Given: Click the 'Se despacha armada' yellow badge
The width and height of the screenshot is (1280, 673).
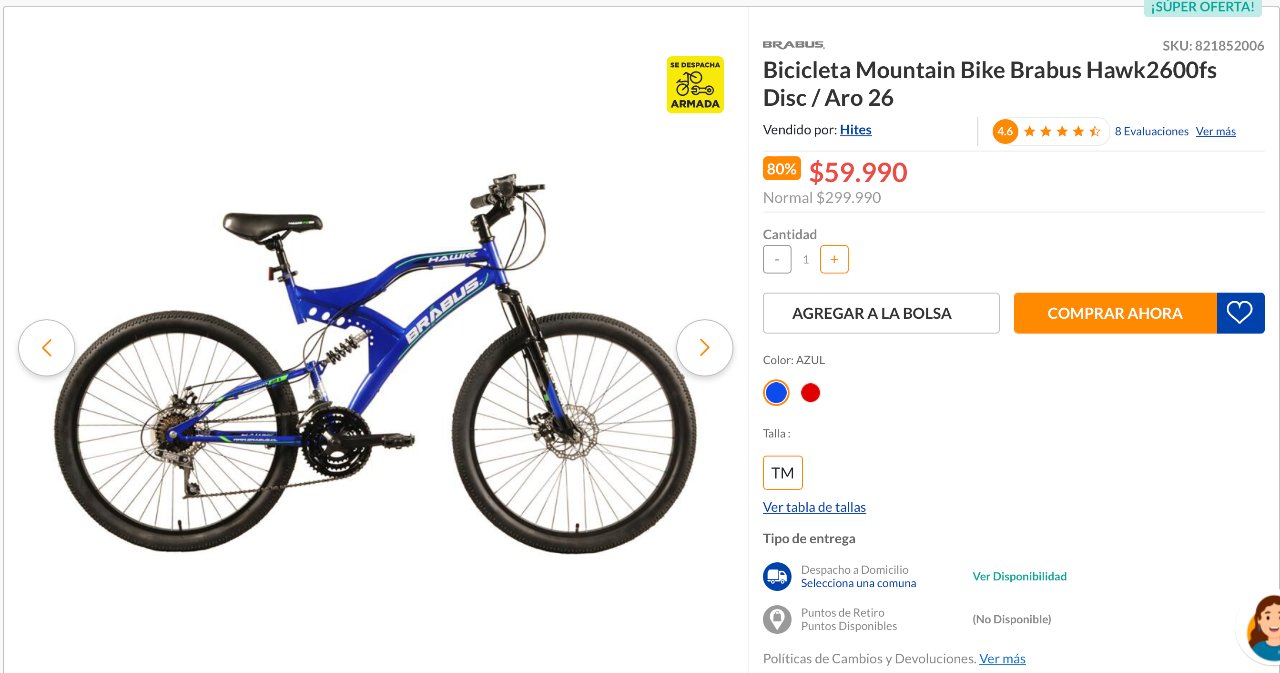Looking at the screenshot, I should pyautogui.click(x=695, y=84).
